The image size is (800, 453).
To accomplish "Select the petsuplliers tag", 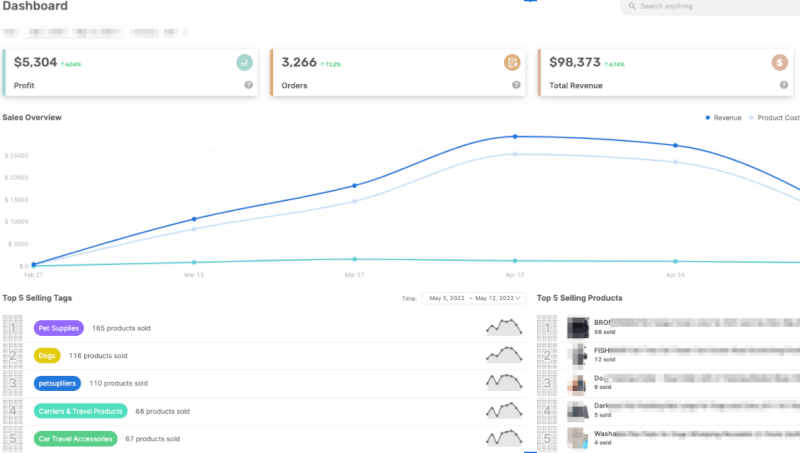I will click(57, 383).
